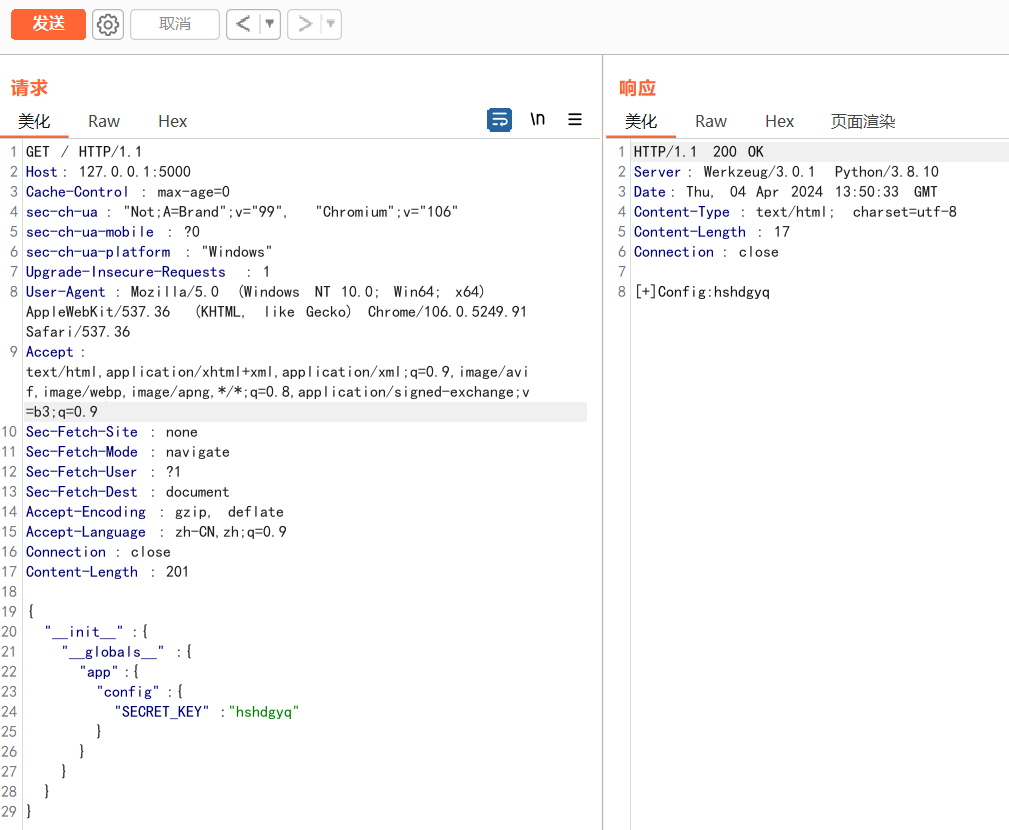Click the Sec-Fetch-User header name
The image size is (1009, 830).
coord(81,472)
